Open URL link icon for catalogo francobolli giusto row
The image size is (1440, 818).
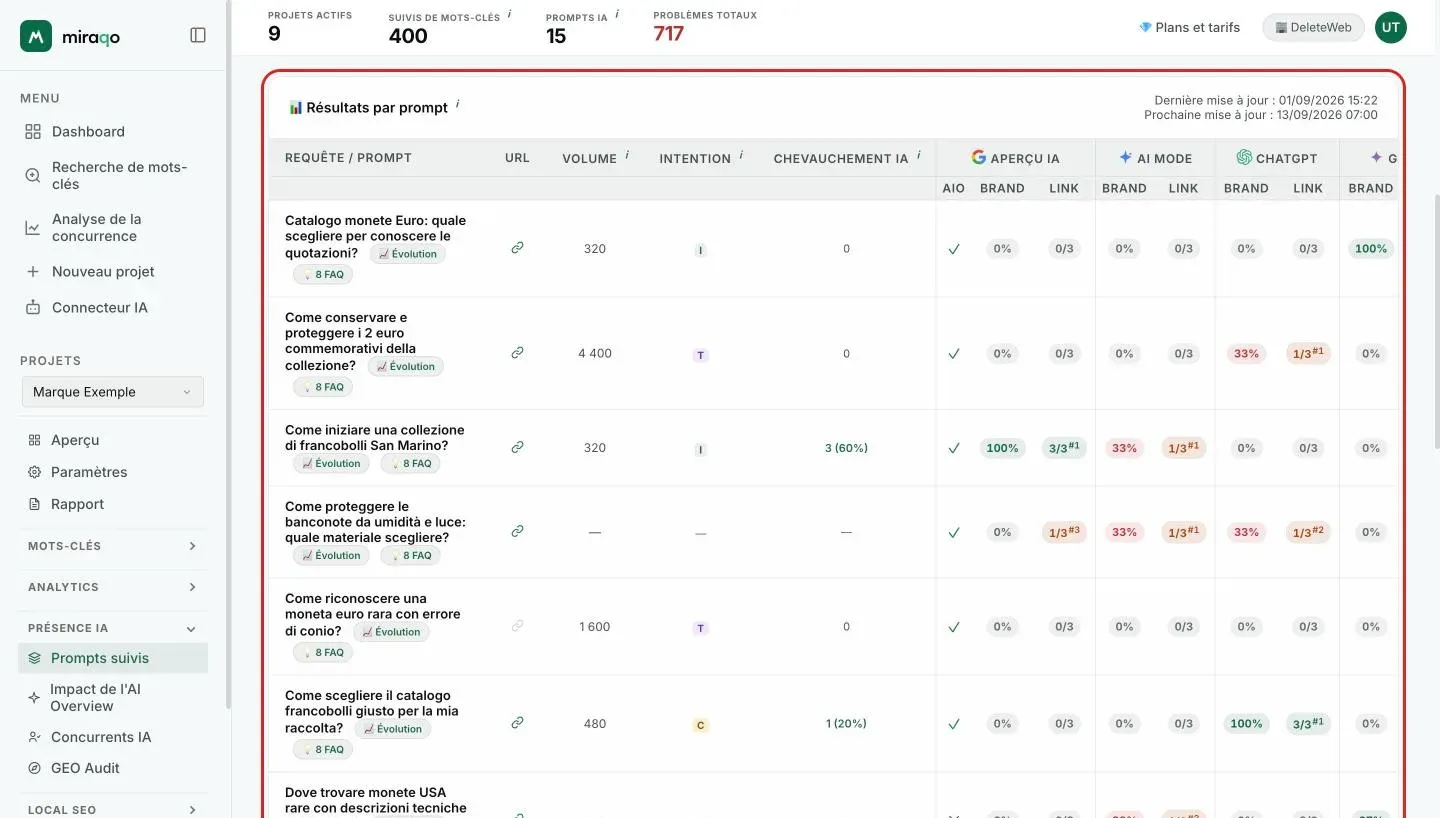(x=517, y=722)
